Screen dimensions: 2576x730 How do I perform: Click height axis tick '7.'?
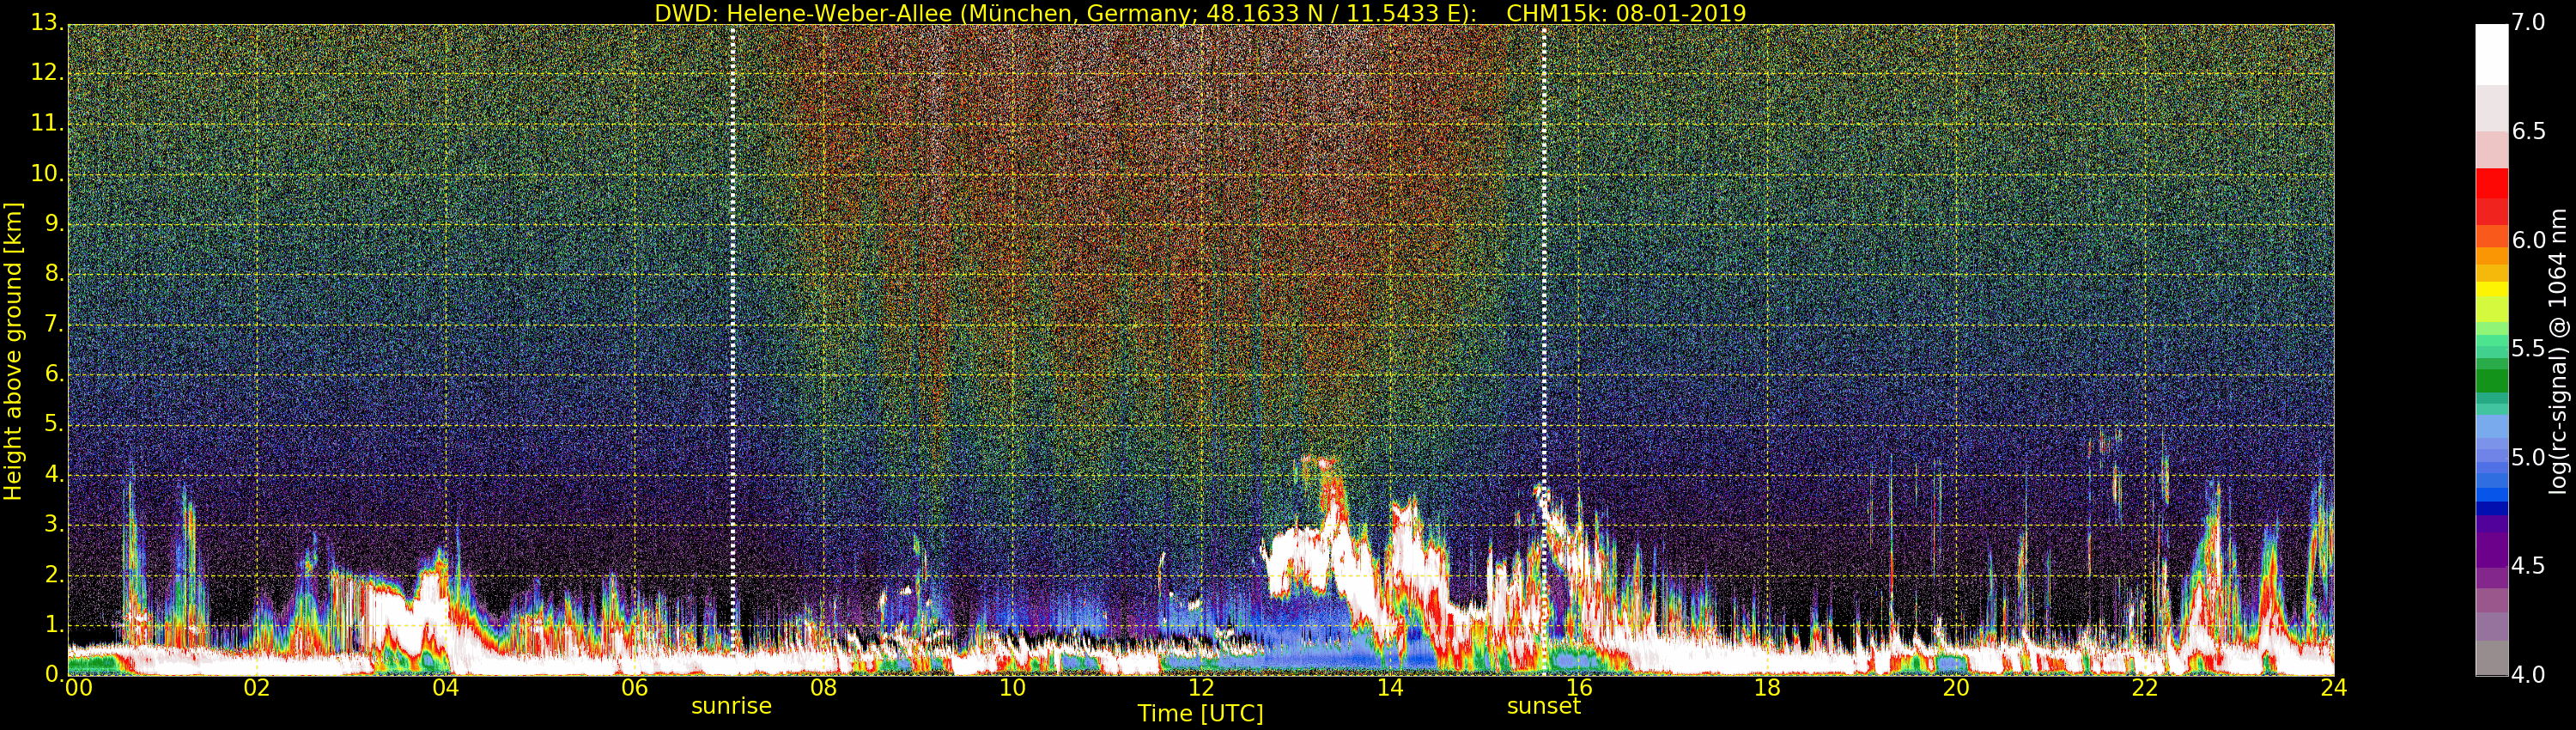[x=54, y=324]
